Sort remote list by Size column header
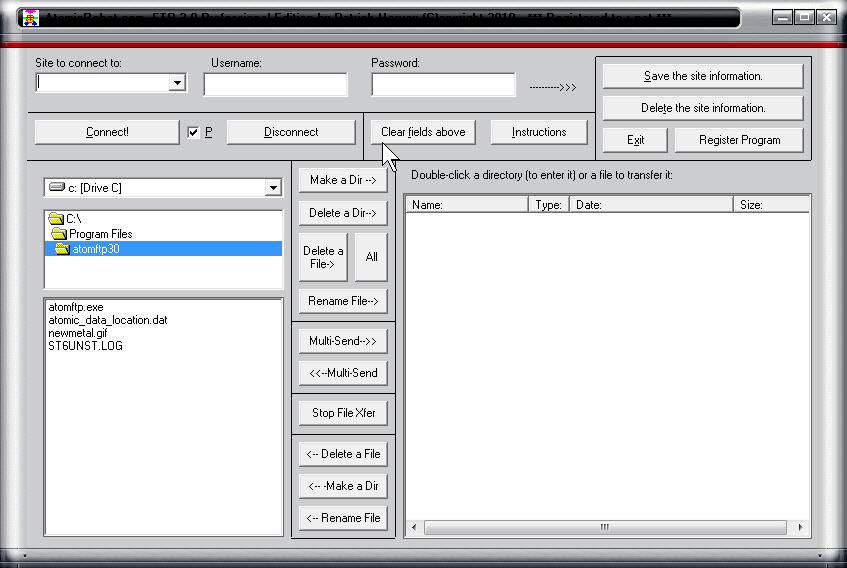This screenshot has height=568, width=847. click(771, 205)
